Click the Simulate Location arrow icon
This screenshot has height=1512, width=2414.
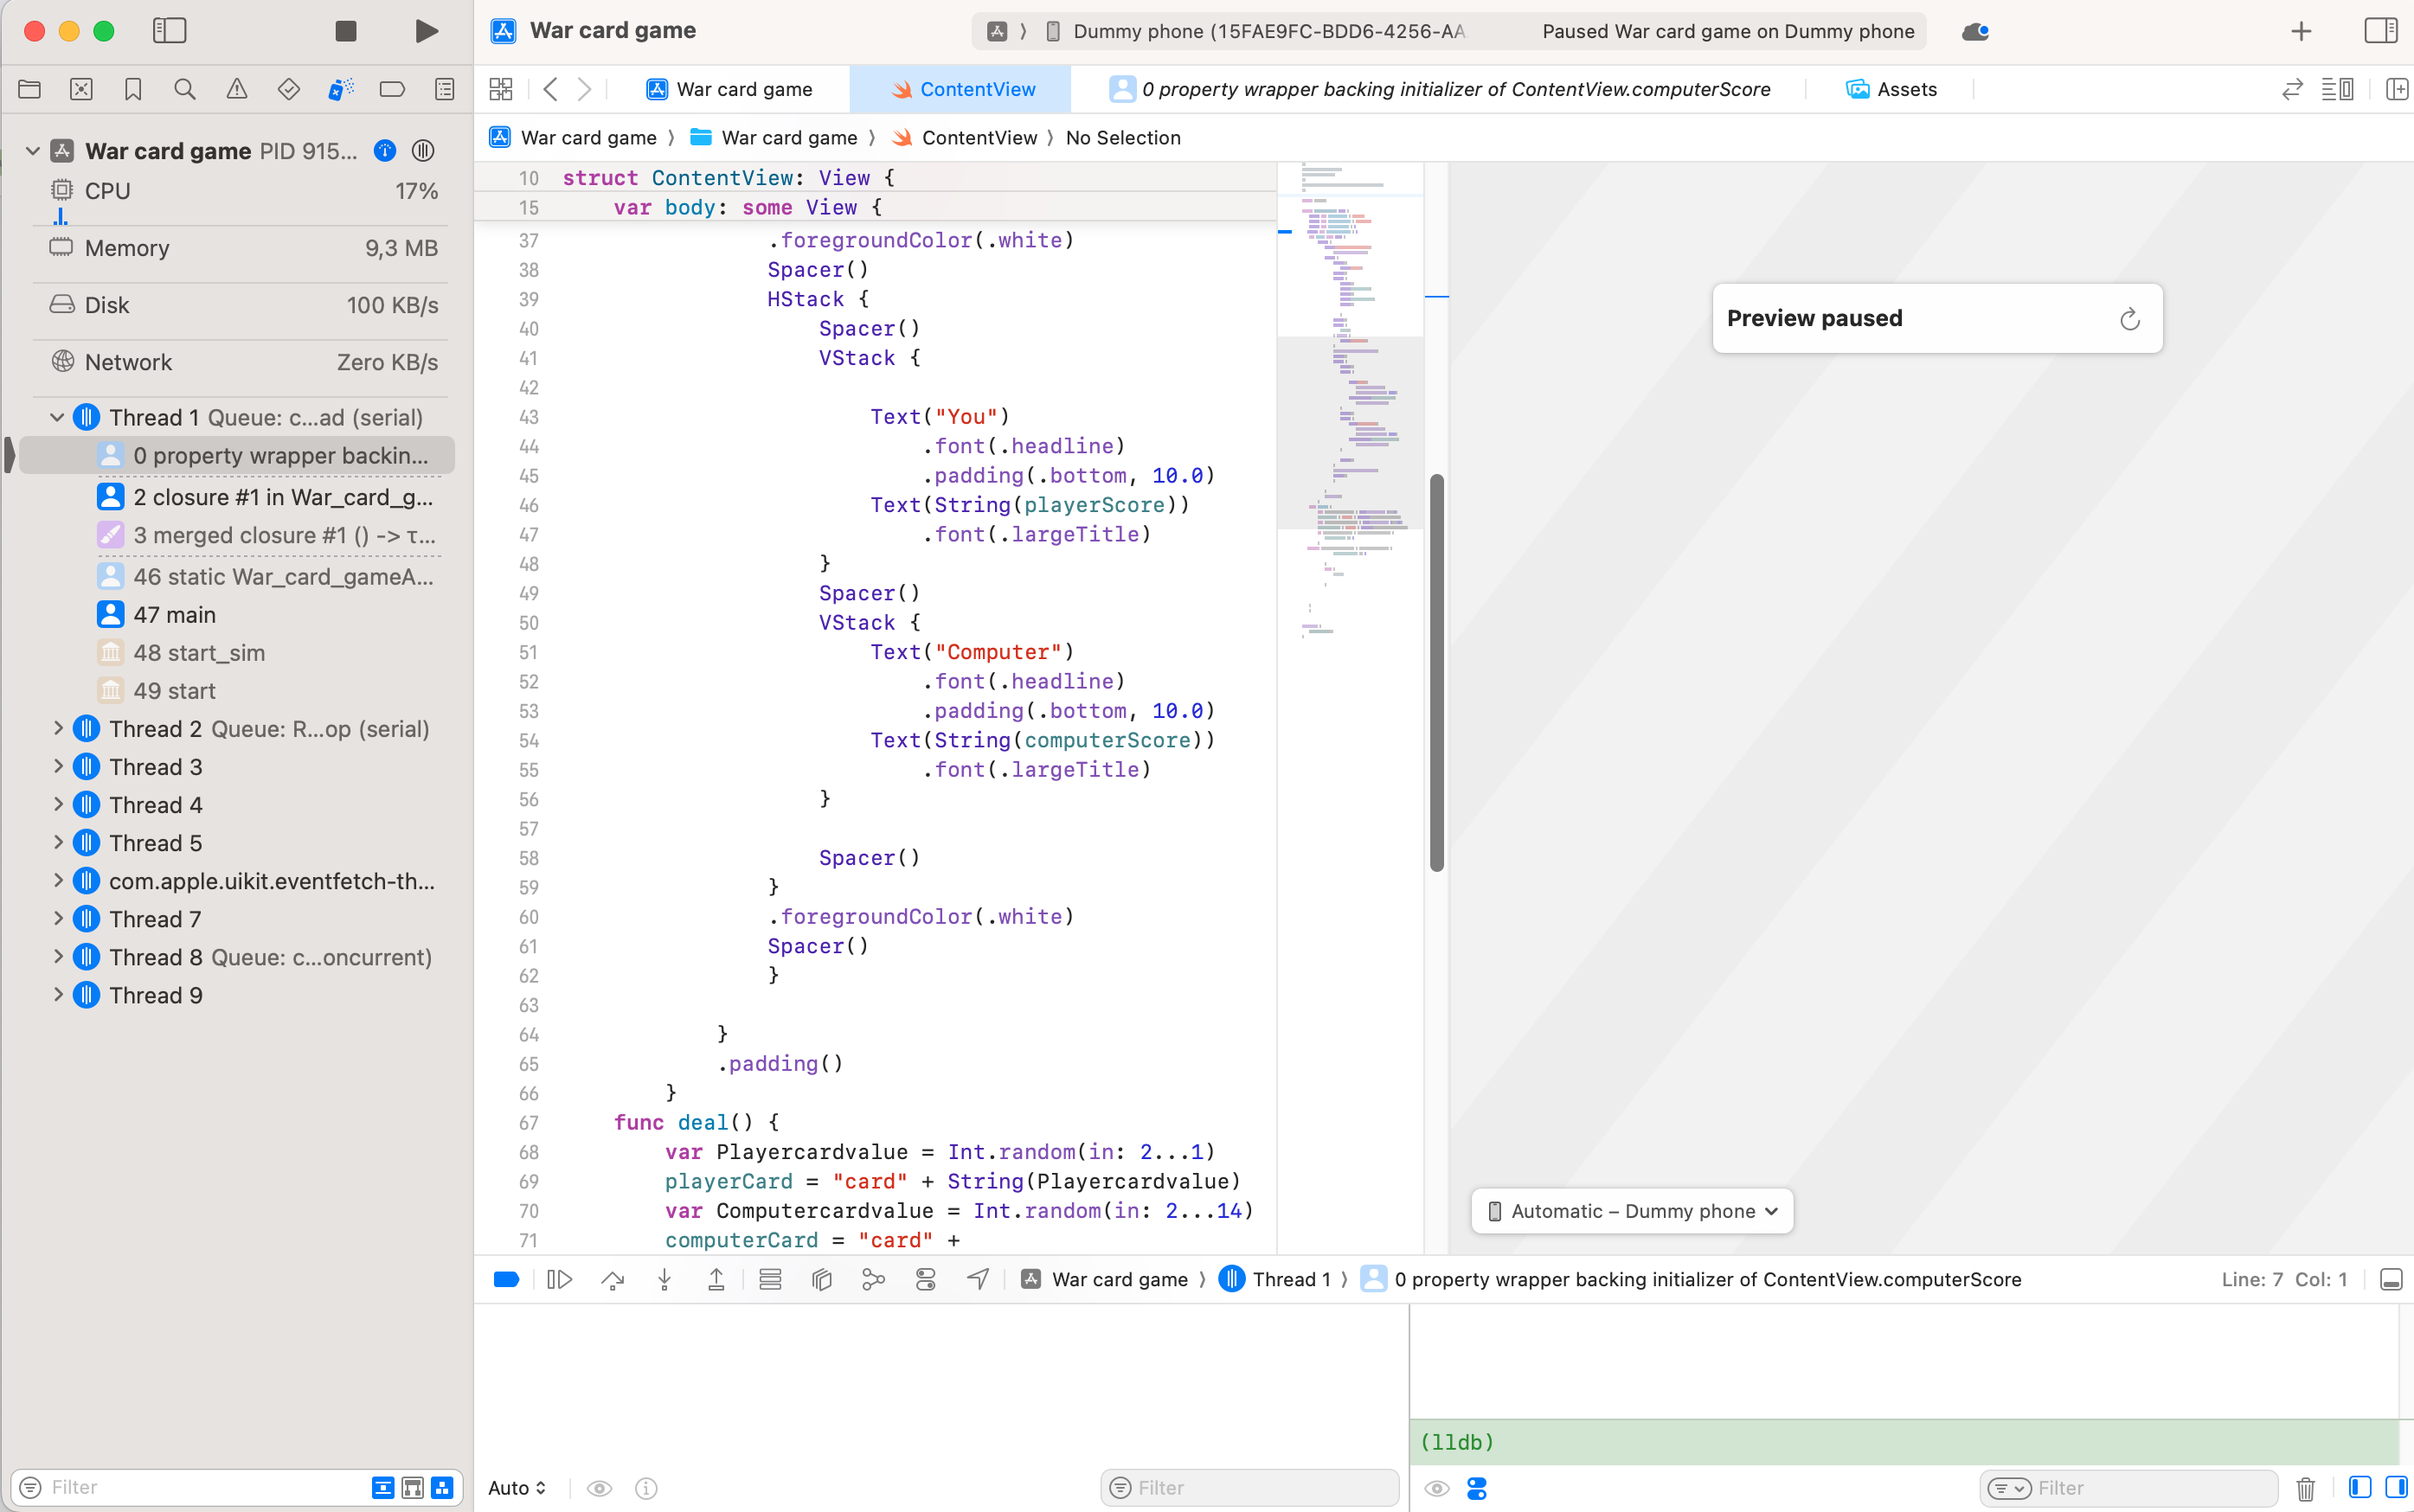coord(978,1279)
